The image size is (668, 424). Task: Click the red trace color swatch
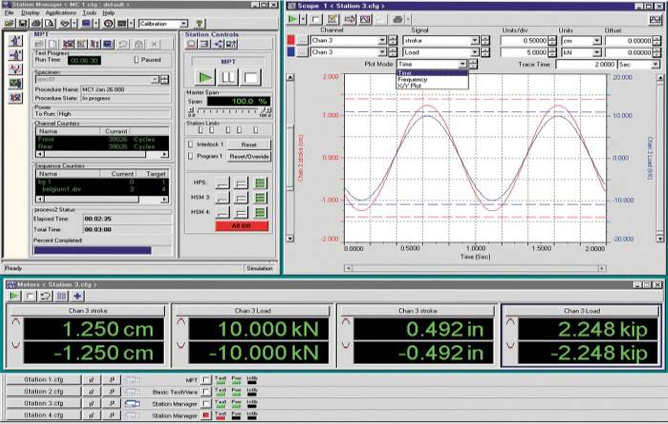(x=291, y=39)
